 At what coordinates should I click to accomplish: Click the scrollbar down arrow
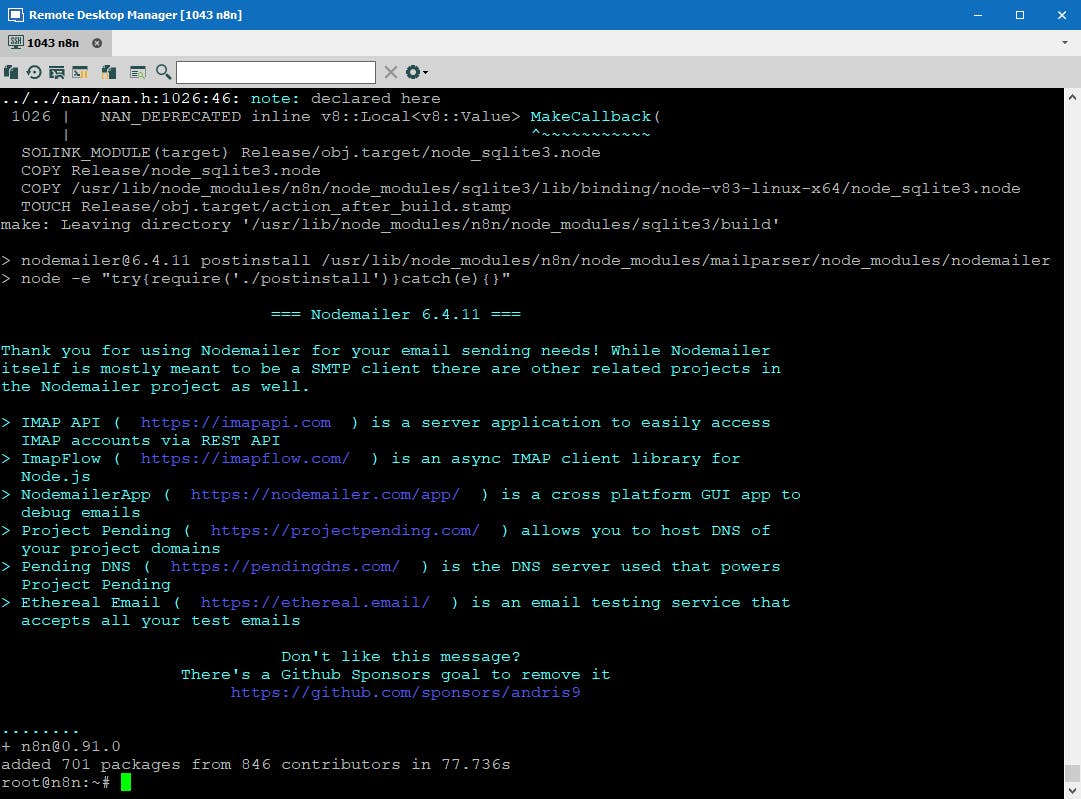point(1072,790)
